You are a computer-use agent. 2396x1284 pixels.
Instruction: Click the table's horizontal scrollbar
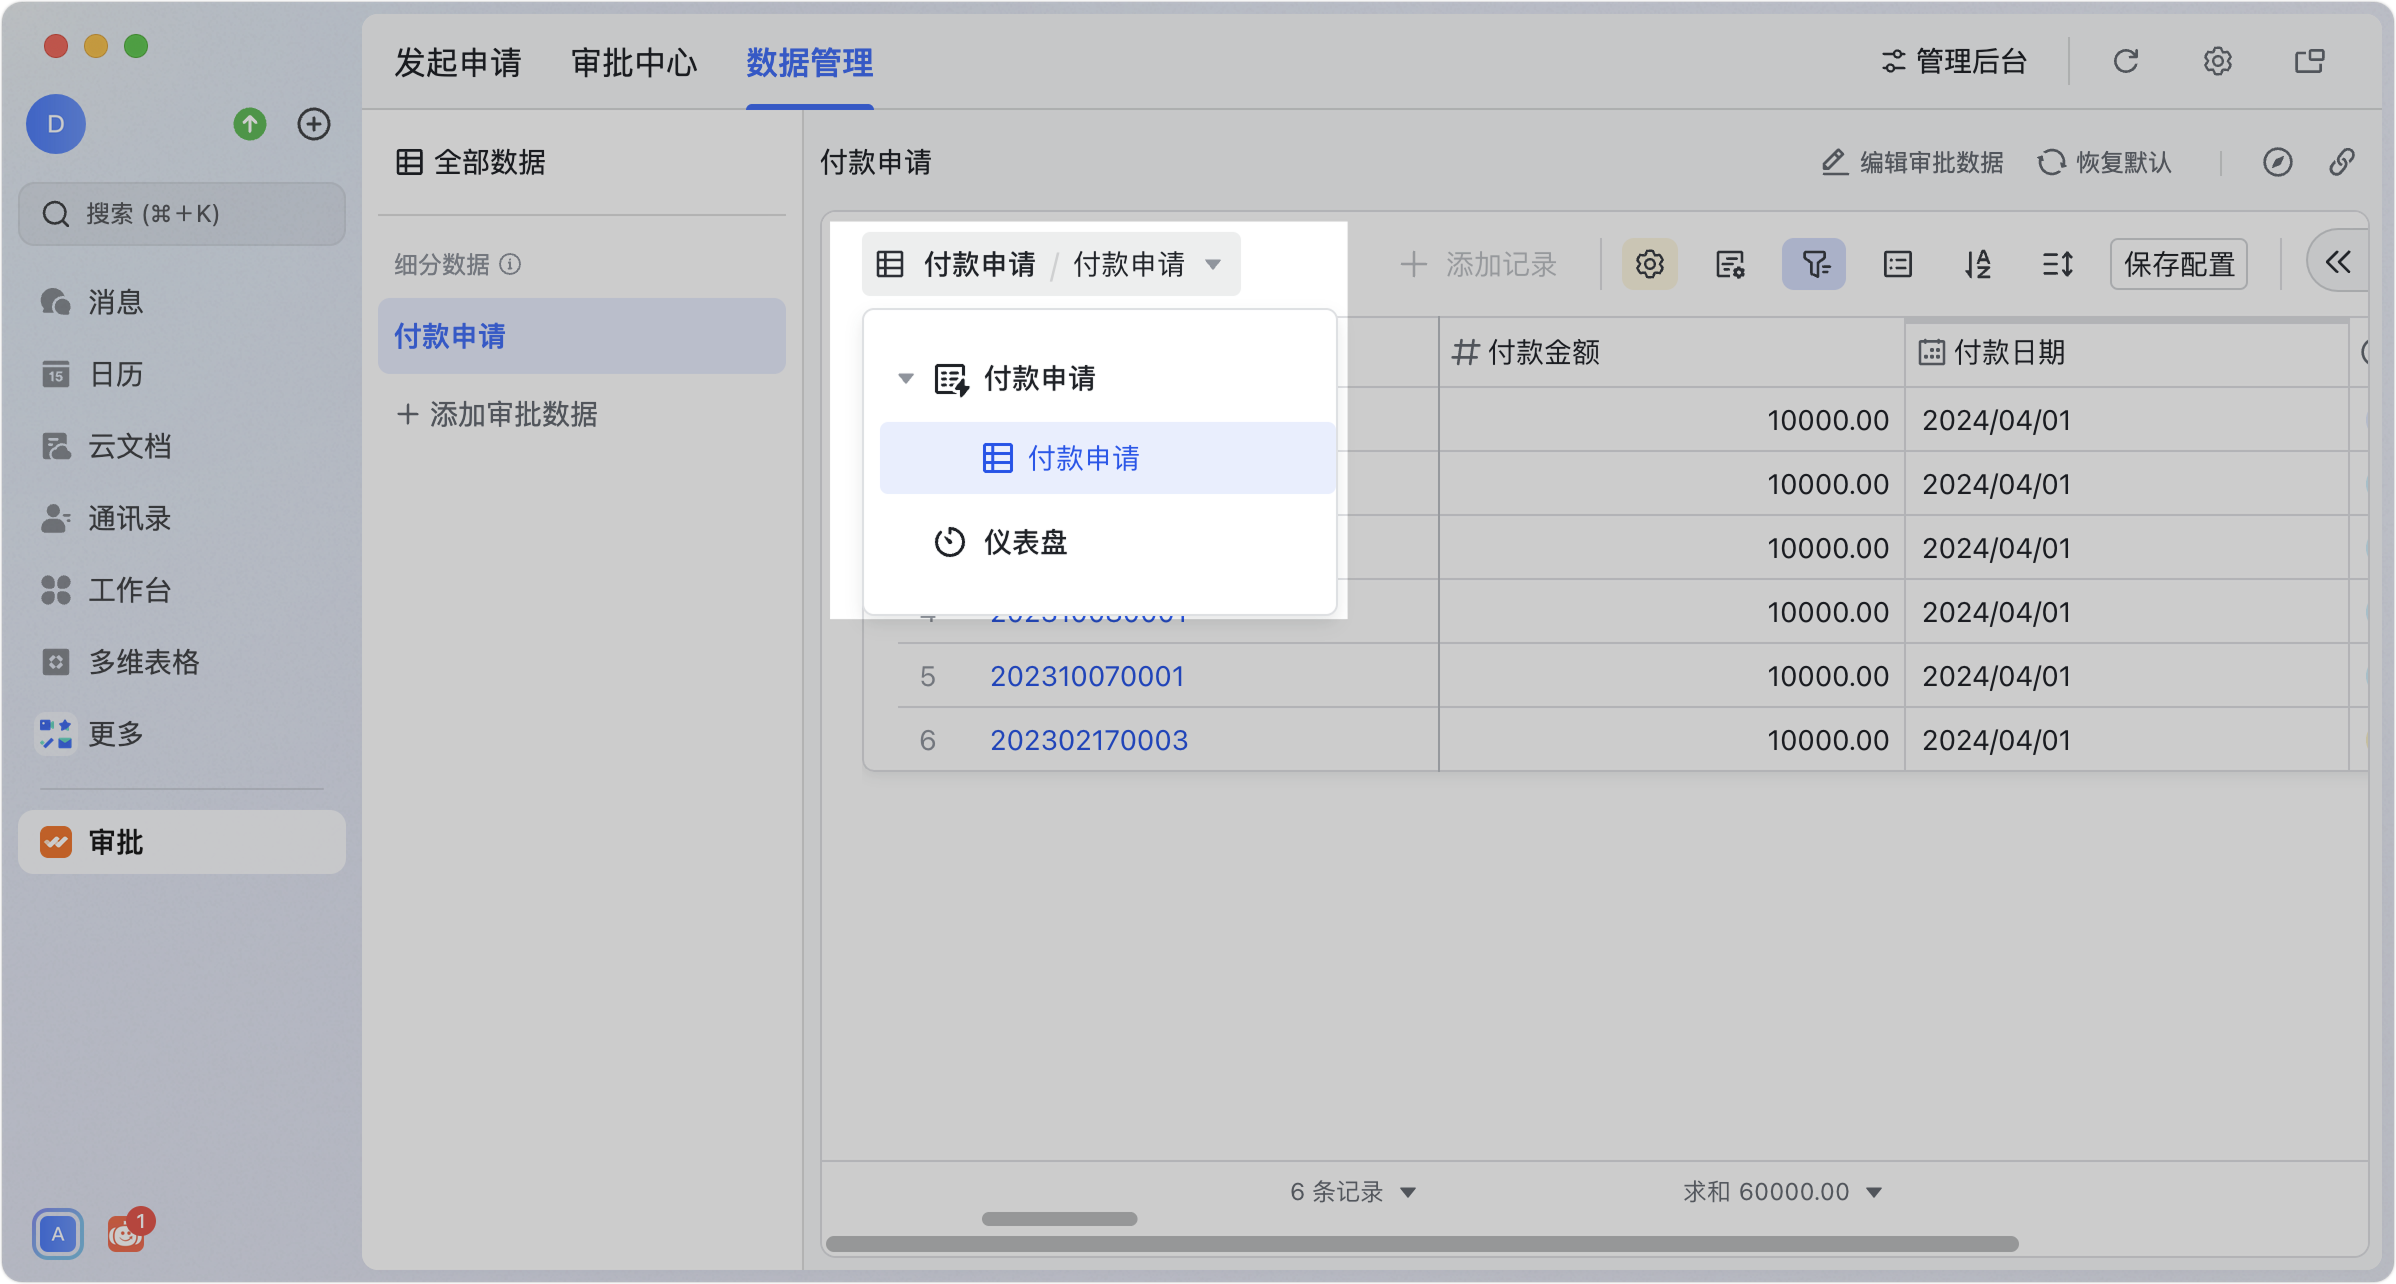pyautogui.click(x=1422, y=1244)
